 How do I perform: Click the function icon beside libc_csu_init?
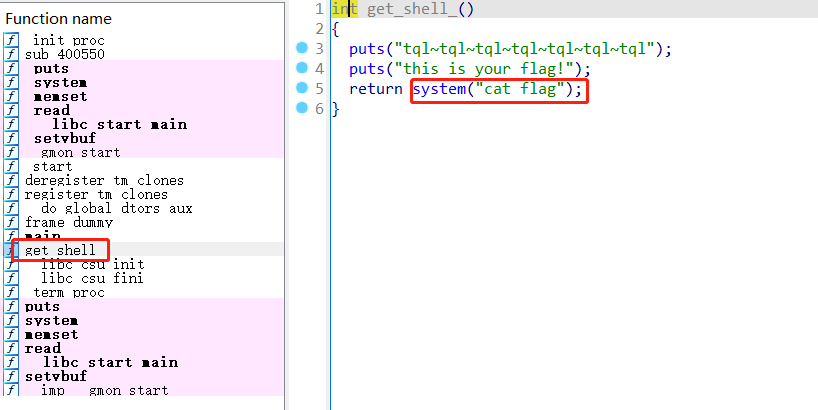[11, 264]
